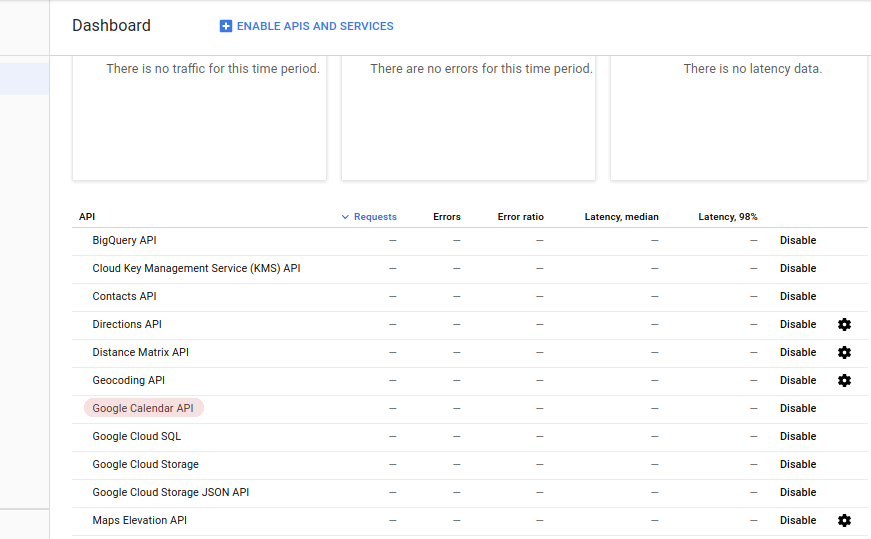
Task: Disable the Geocoding API
Action: click(798, 381)
